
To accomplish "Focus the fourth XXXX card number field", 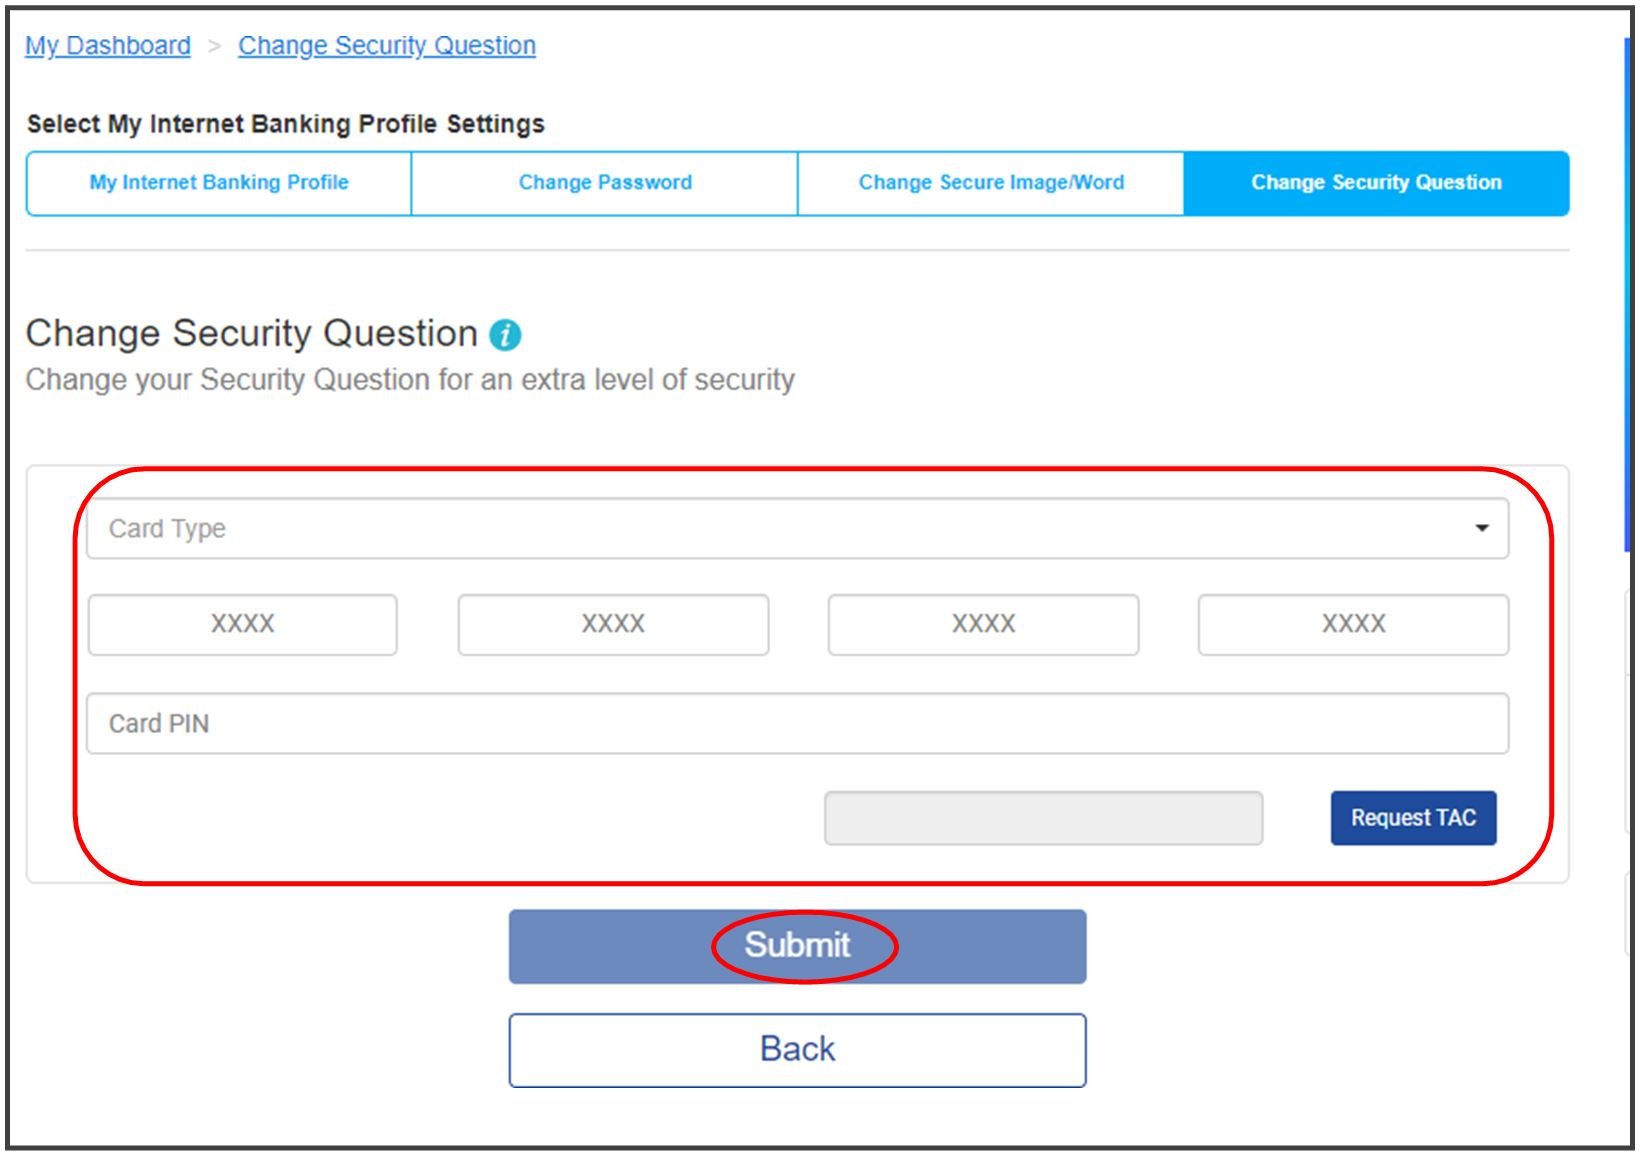I will 1353,625.
